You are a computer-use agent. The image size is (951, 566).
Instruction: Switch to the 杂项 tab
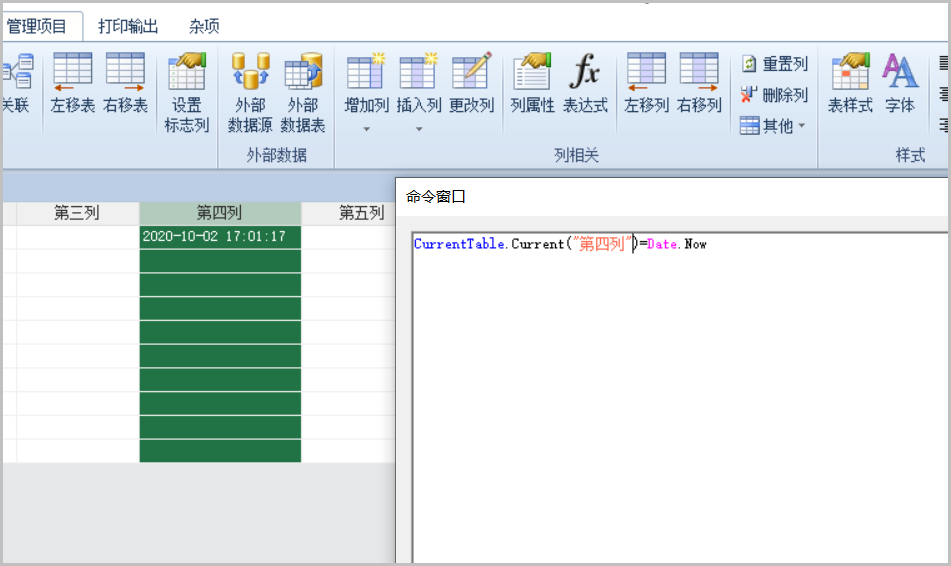(204, 26)
